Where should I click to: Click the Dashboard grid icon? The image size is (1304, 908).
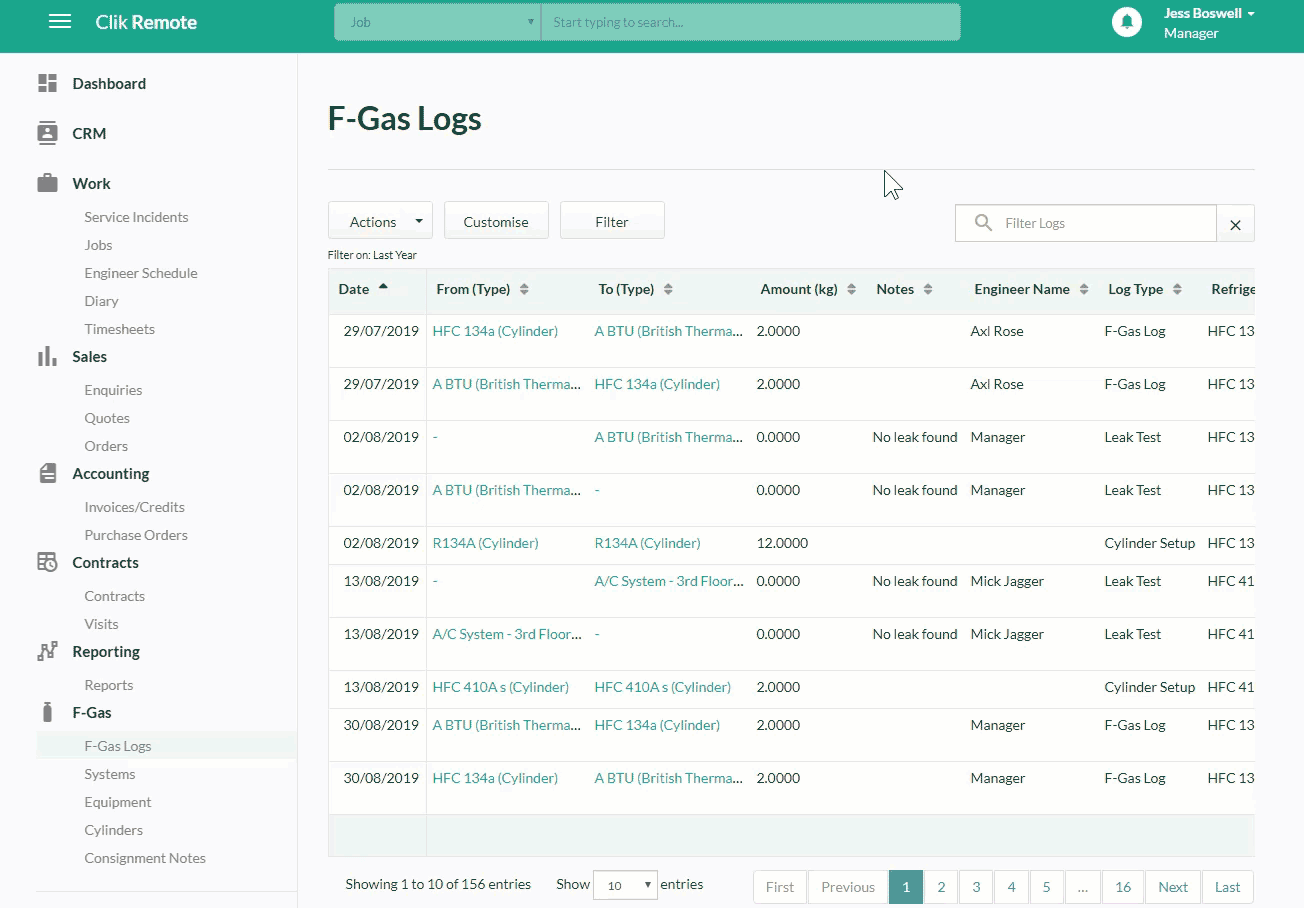point(47,83)
